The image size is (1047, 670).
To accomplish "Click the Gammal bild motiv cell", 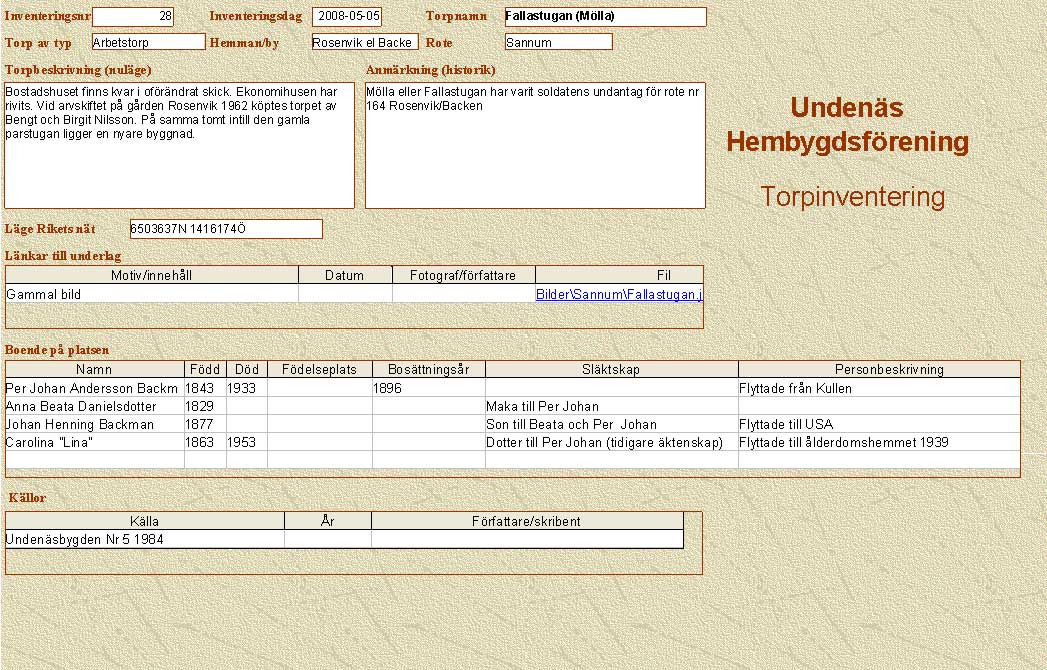I will point(151,294).
